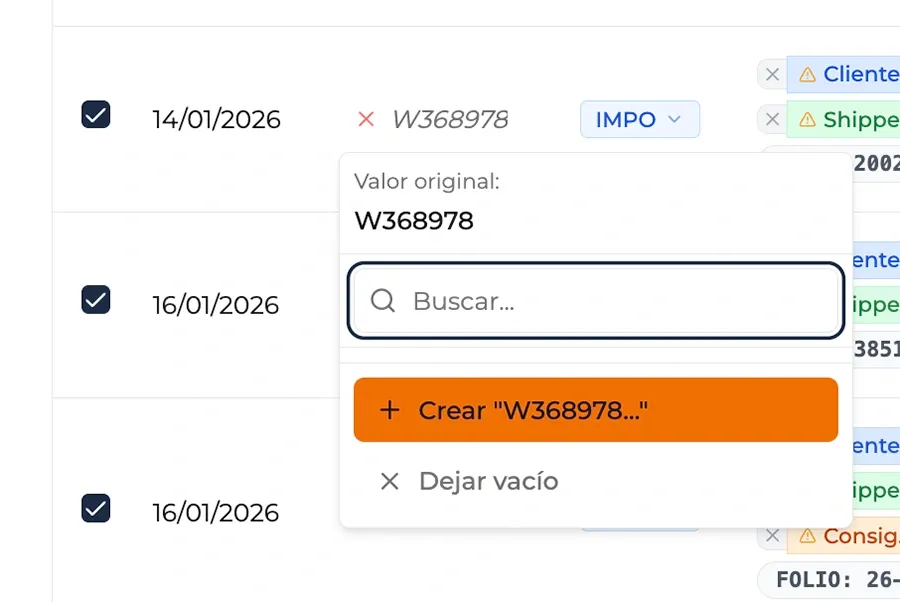Click the FOLIO: 26- label
Viewport: 900px width, 602px height.
(x=835, y=580)
